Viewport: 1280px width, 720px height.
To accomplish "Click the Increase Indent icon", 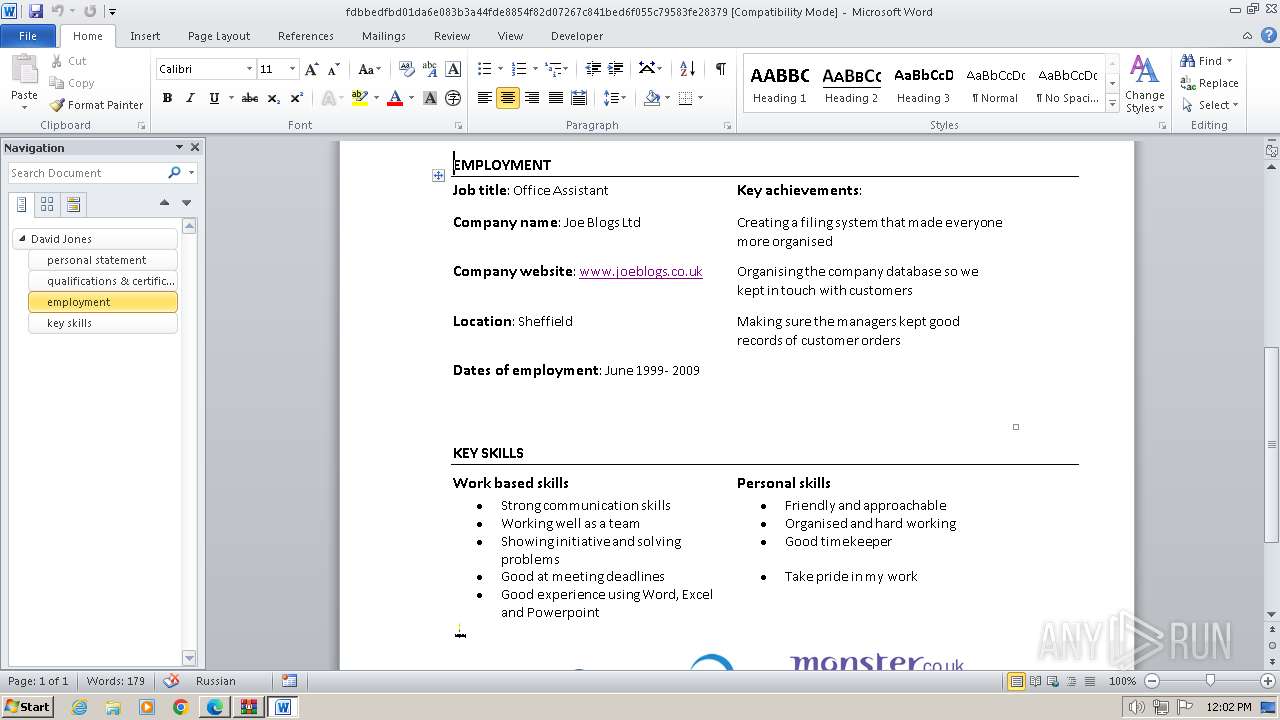I will point(617,69).
